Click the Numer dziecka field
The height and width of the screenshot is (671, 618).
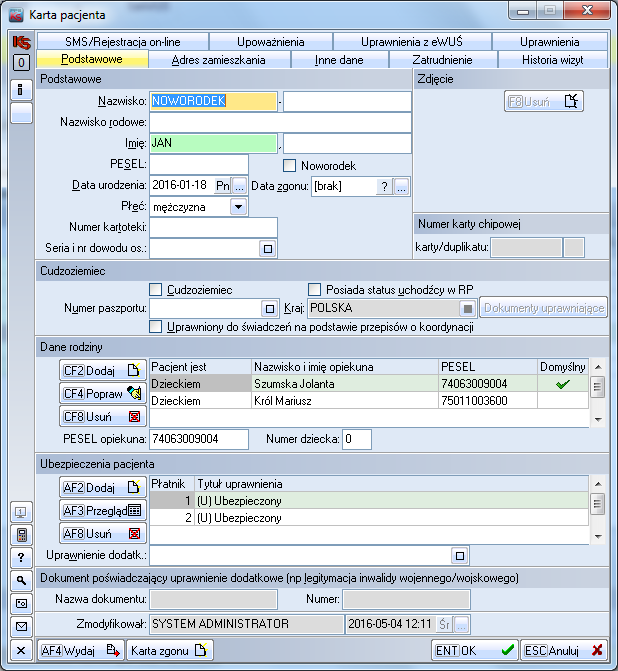[357, 439]
